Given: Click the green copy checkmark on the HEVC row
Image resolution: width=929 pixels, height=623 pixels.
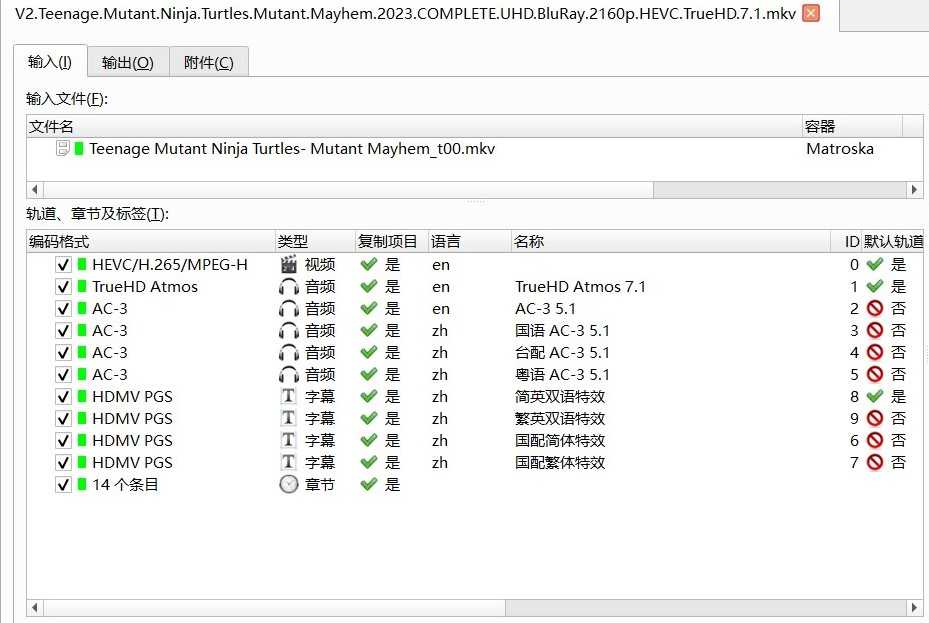Looking at the screenshot, I should (x=369, y=264).
